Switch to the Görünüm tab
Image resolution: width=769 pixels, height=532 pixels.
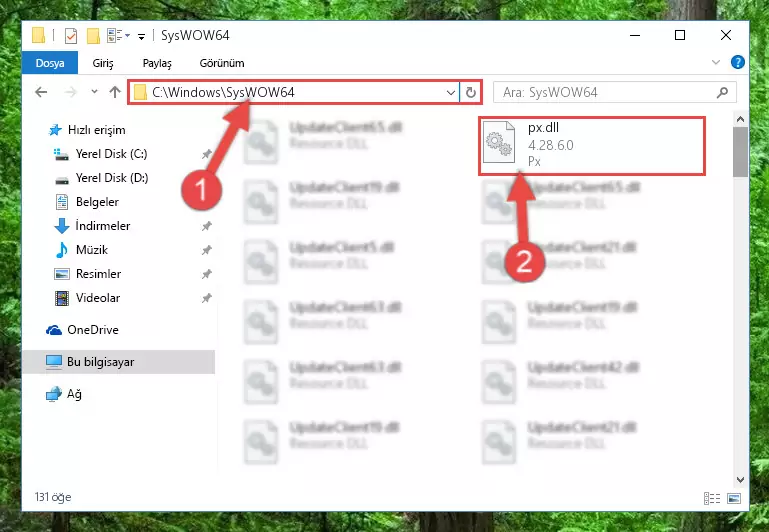(x=222, y=63)
